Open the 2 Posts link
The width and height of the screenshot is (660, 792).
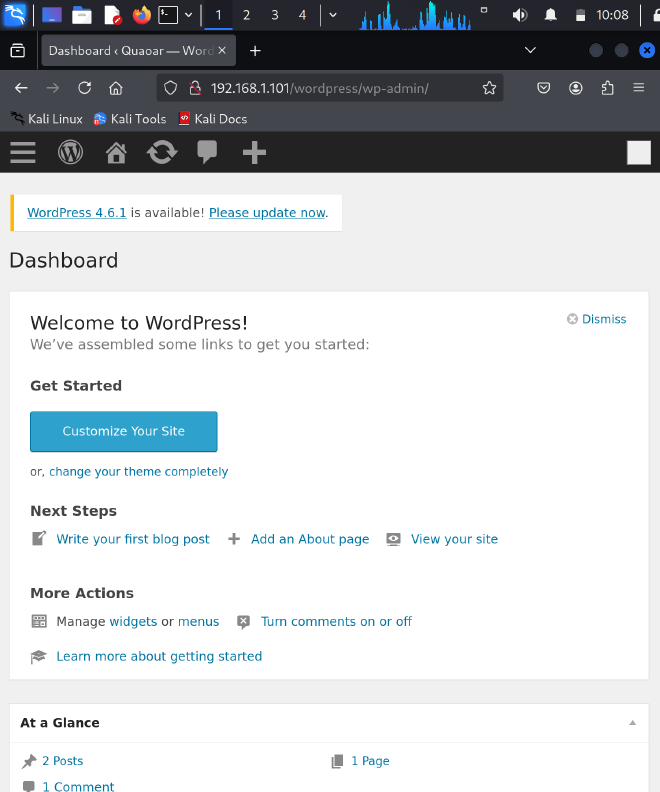(x=63, y=761)
